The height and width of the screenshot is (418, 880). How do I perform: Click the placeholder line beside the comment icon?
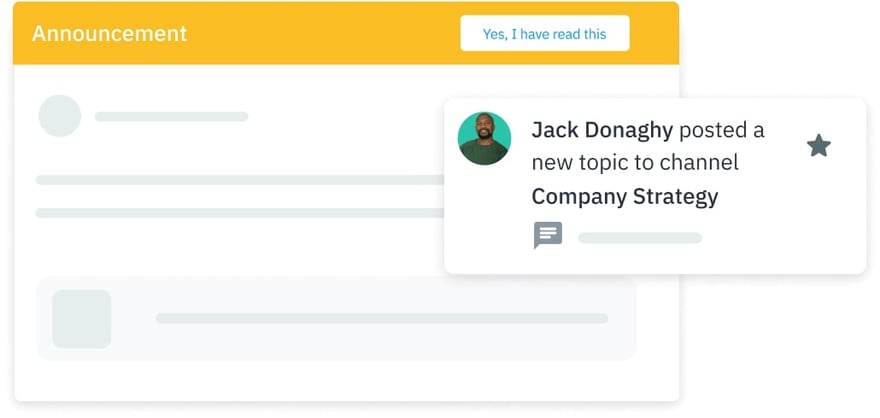(640, 238)
